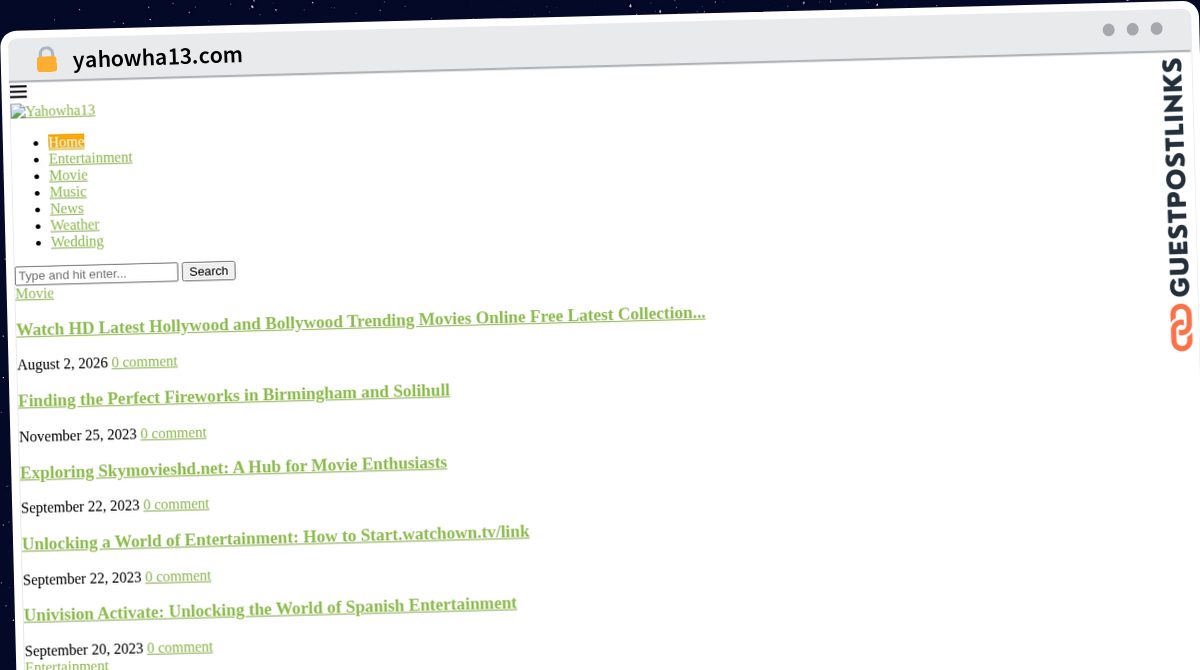Viewport: 1200px width, 670px height.
Task: Open 'Unlocking a World of Entertainment' article
Action: [276, 538]
